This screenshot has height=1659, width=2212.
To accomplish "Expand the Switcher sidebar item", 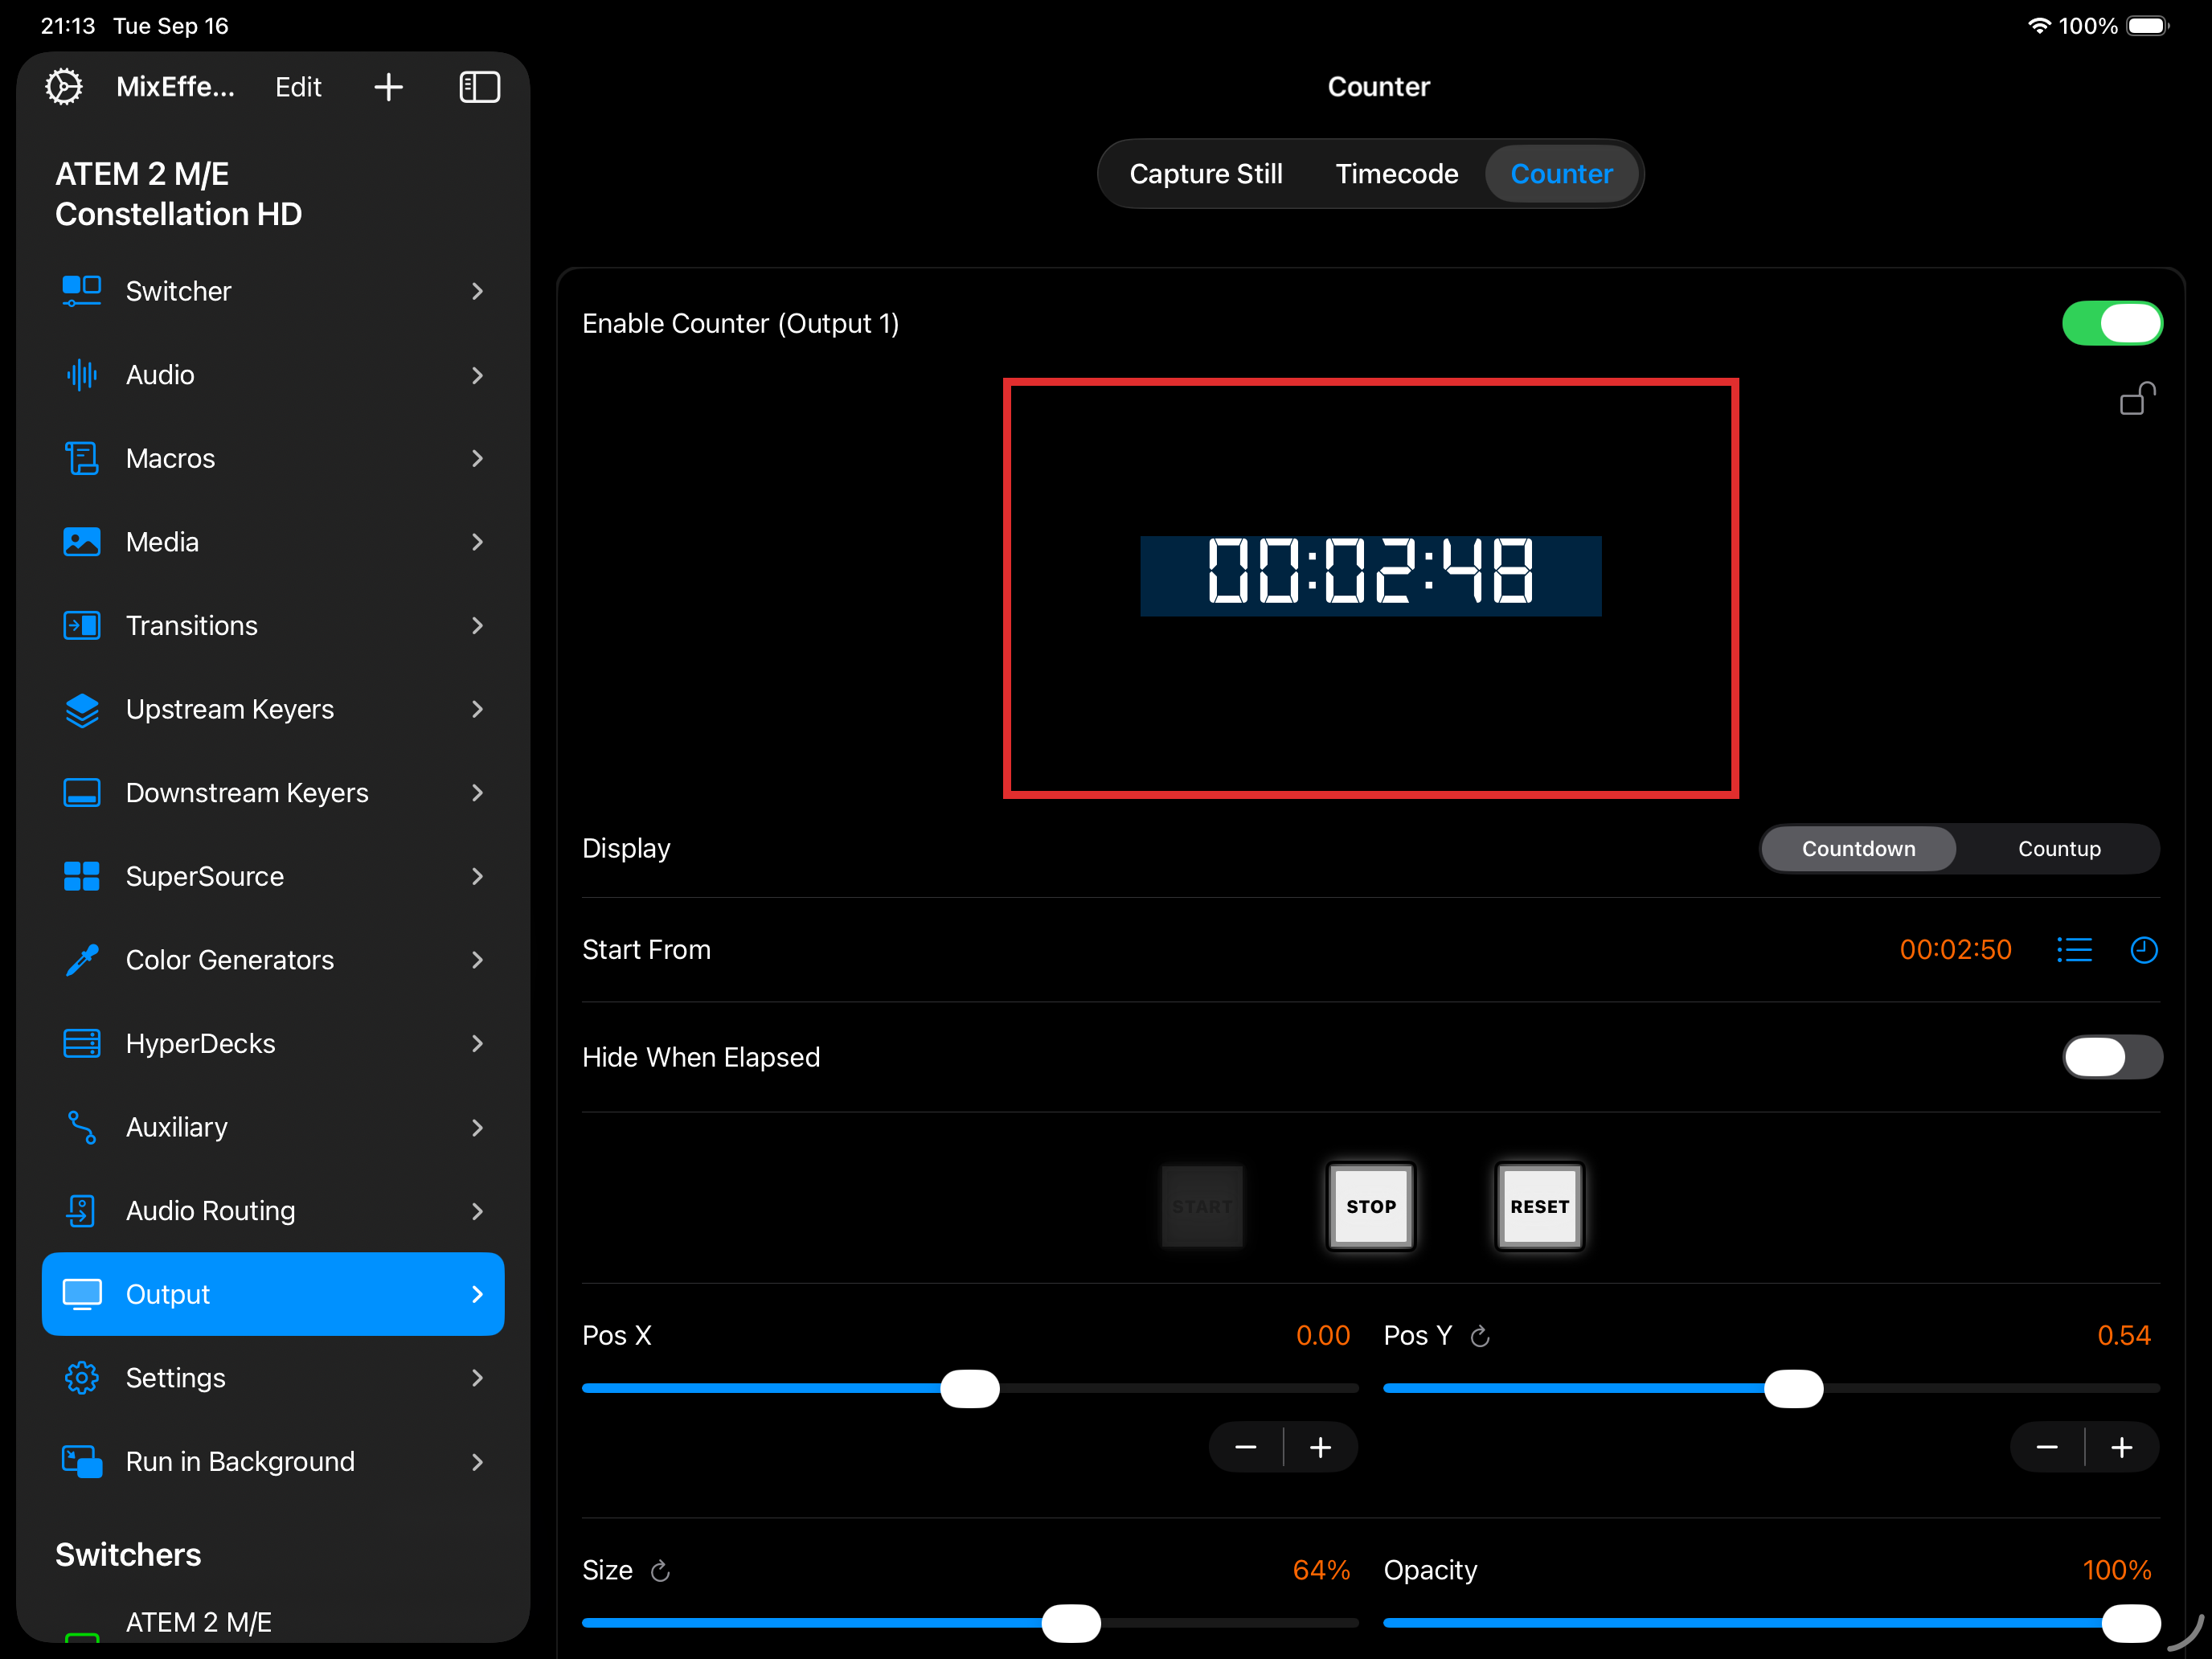I will pyautogui.click(x=272, y=291).
